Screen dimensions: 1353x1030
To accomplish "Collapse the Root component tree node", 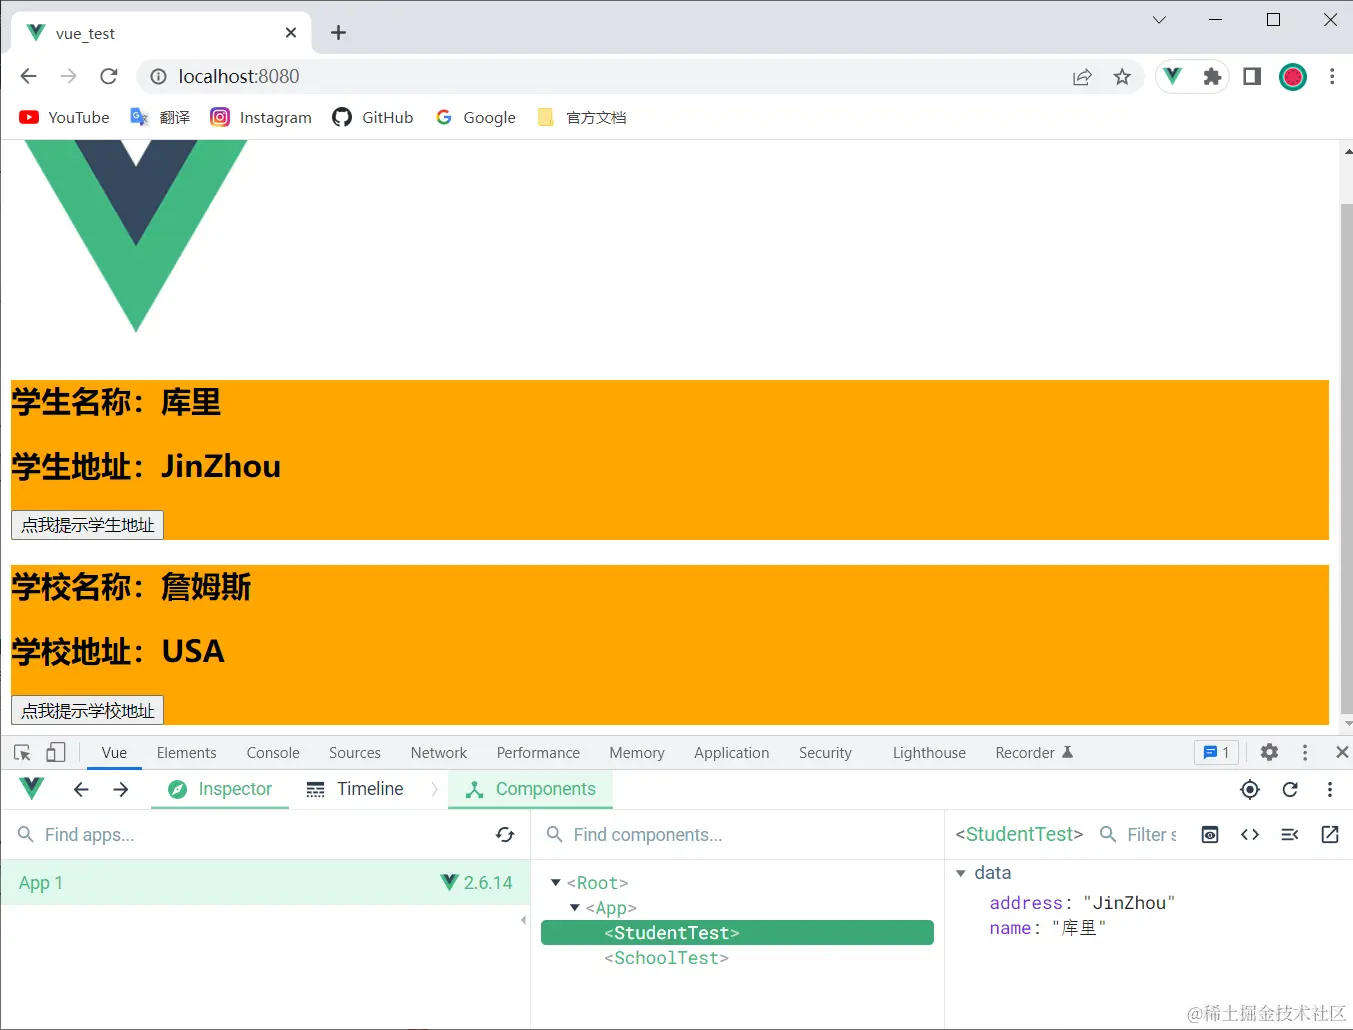I will [556, 883].
